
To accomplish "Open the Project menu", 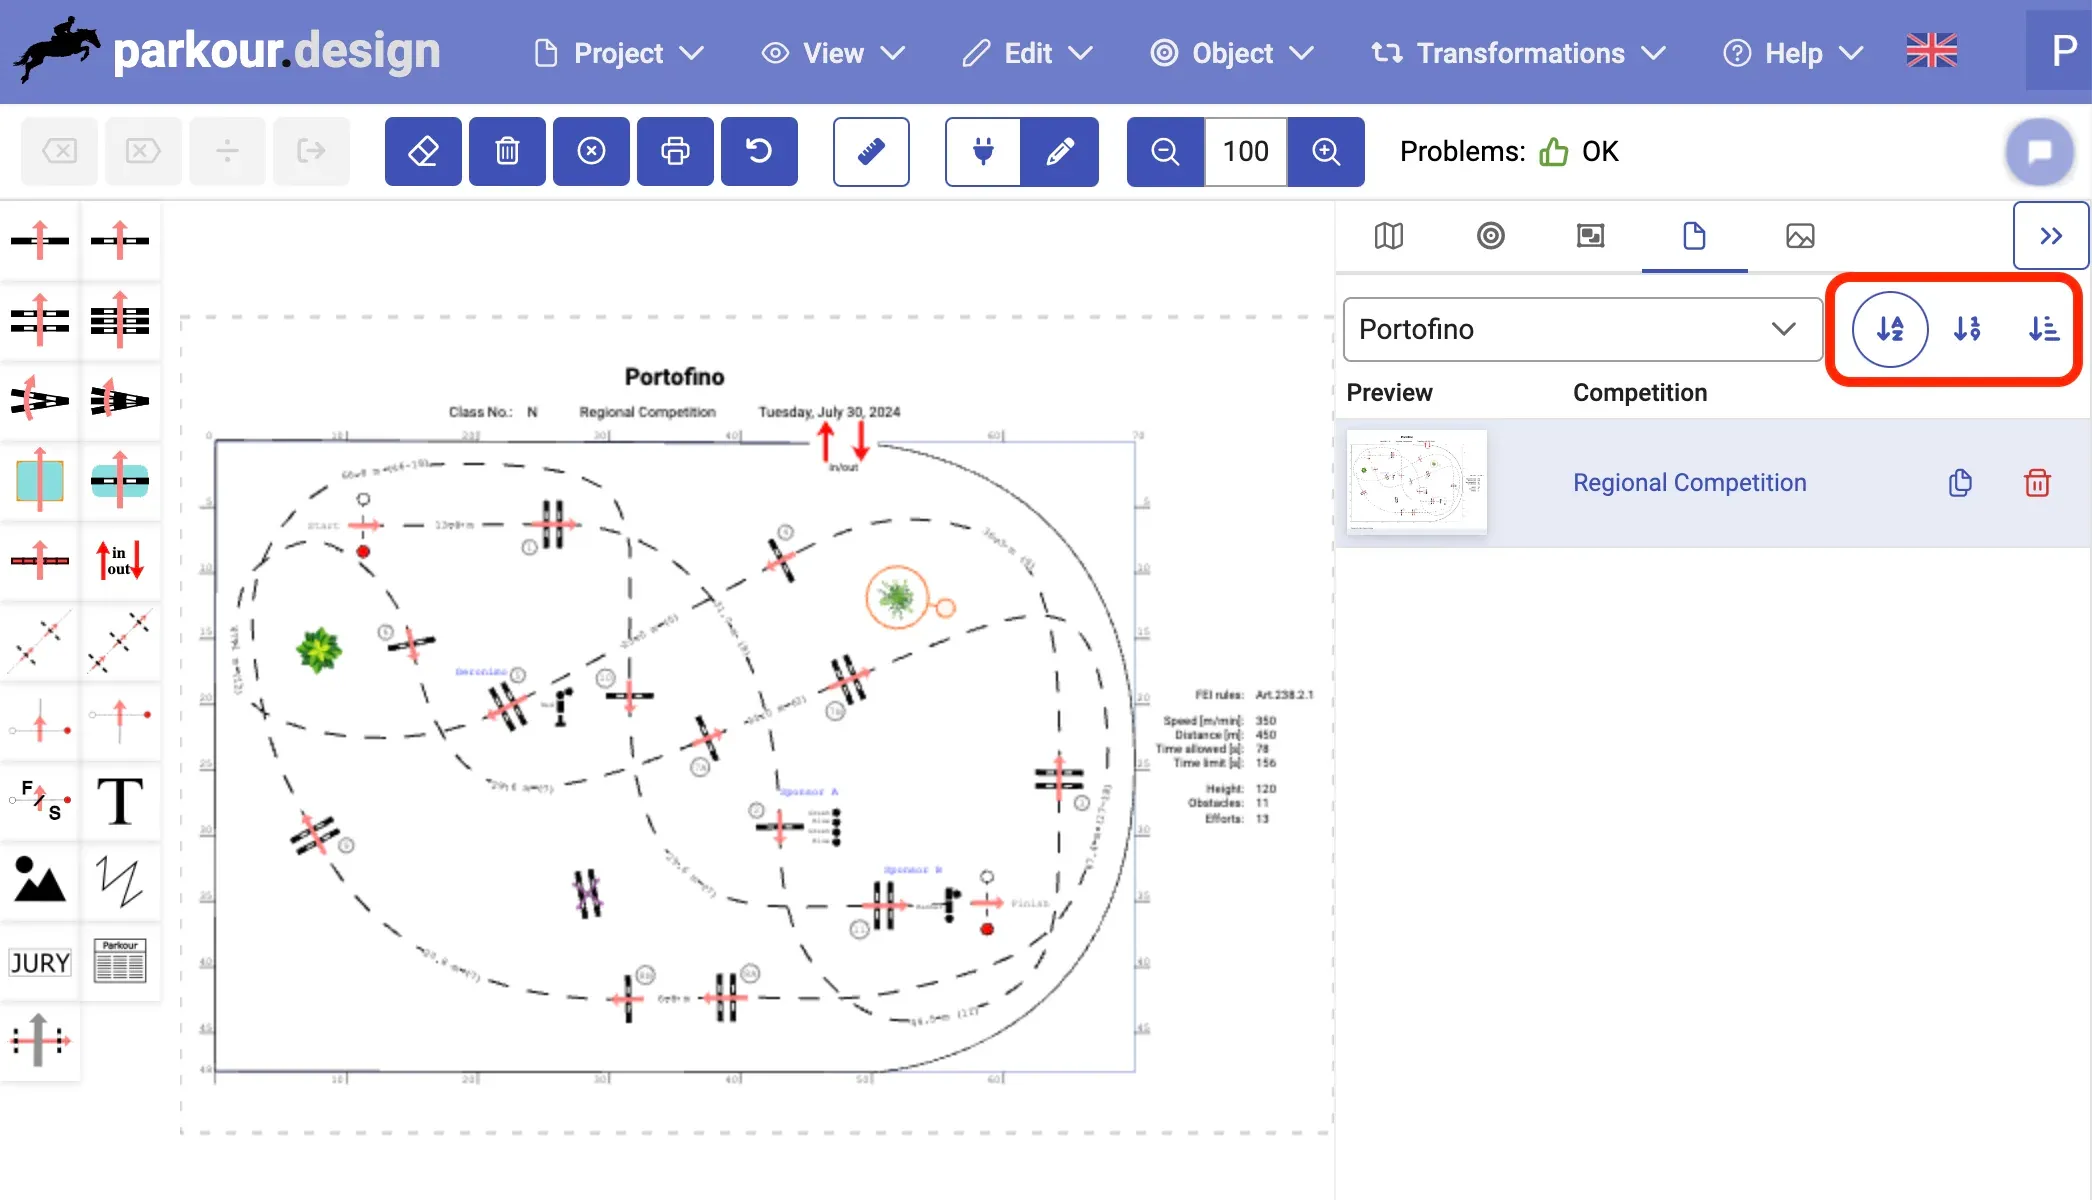I will coord(619,53).
